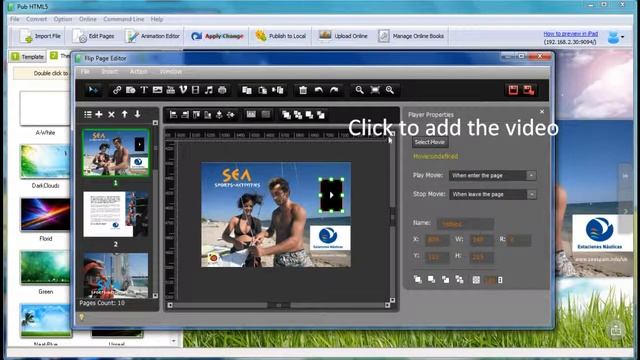Click the magnifier left of fit-to-window icon
The height and width of the screenshot is (360, 640).
tap(359, 90)
